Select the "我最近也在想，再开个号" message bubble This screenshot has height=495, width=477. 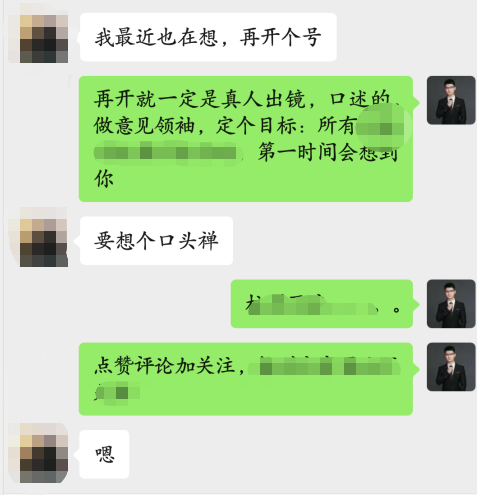coord(208,37)
